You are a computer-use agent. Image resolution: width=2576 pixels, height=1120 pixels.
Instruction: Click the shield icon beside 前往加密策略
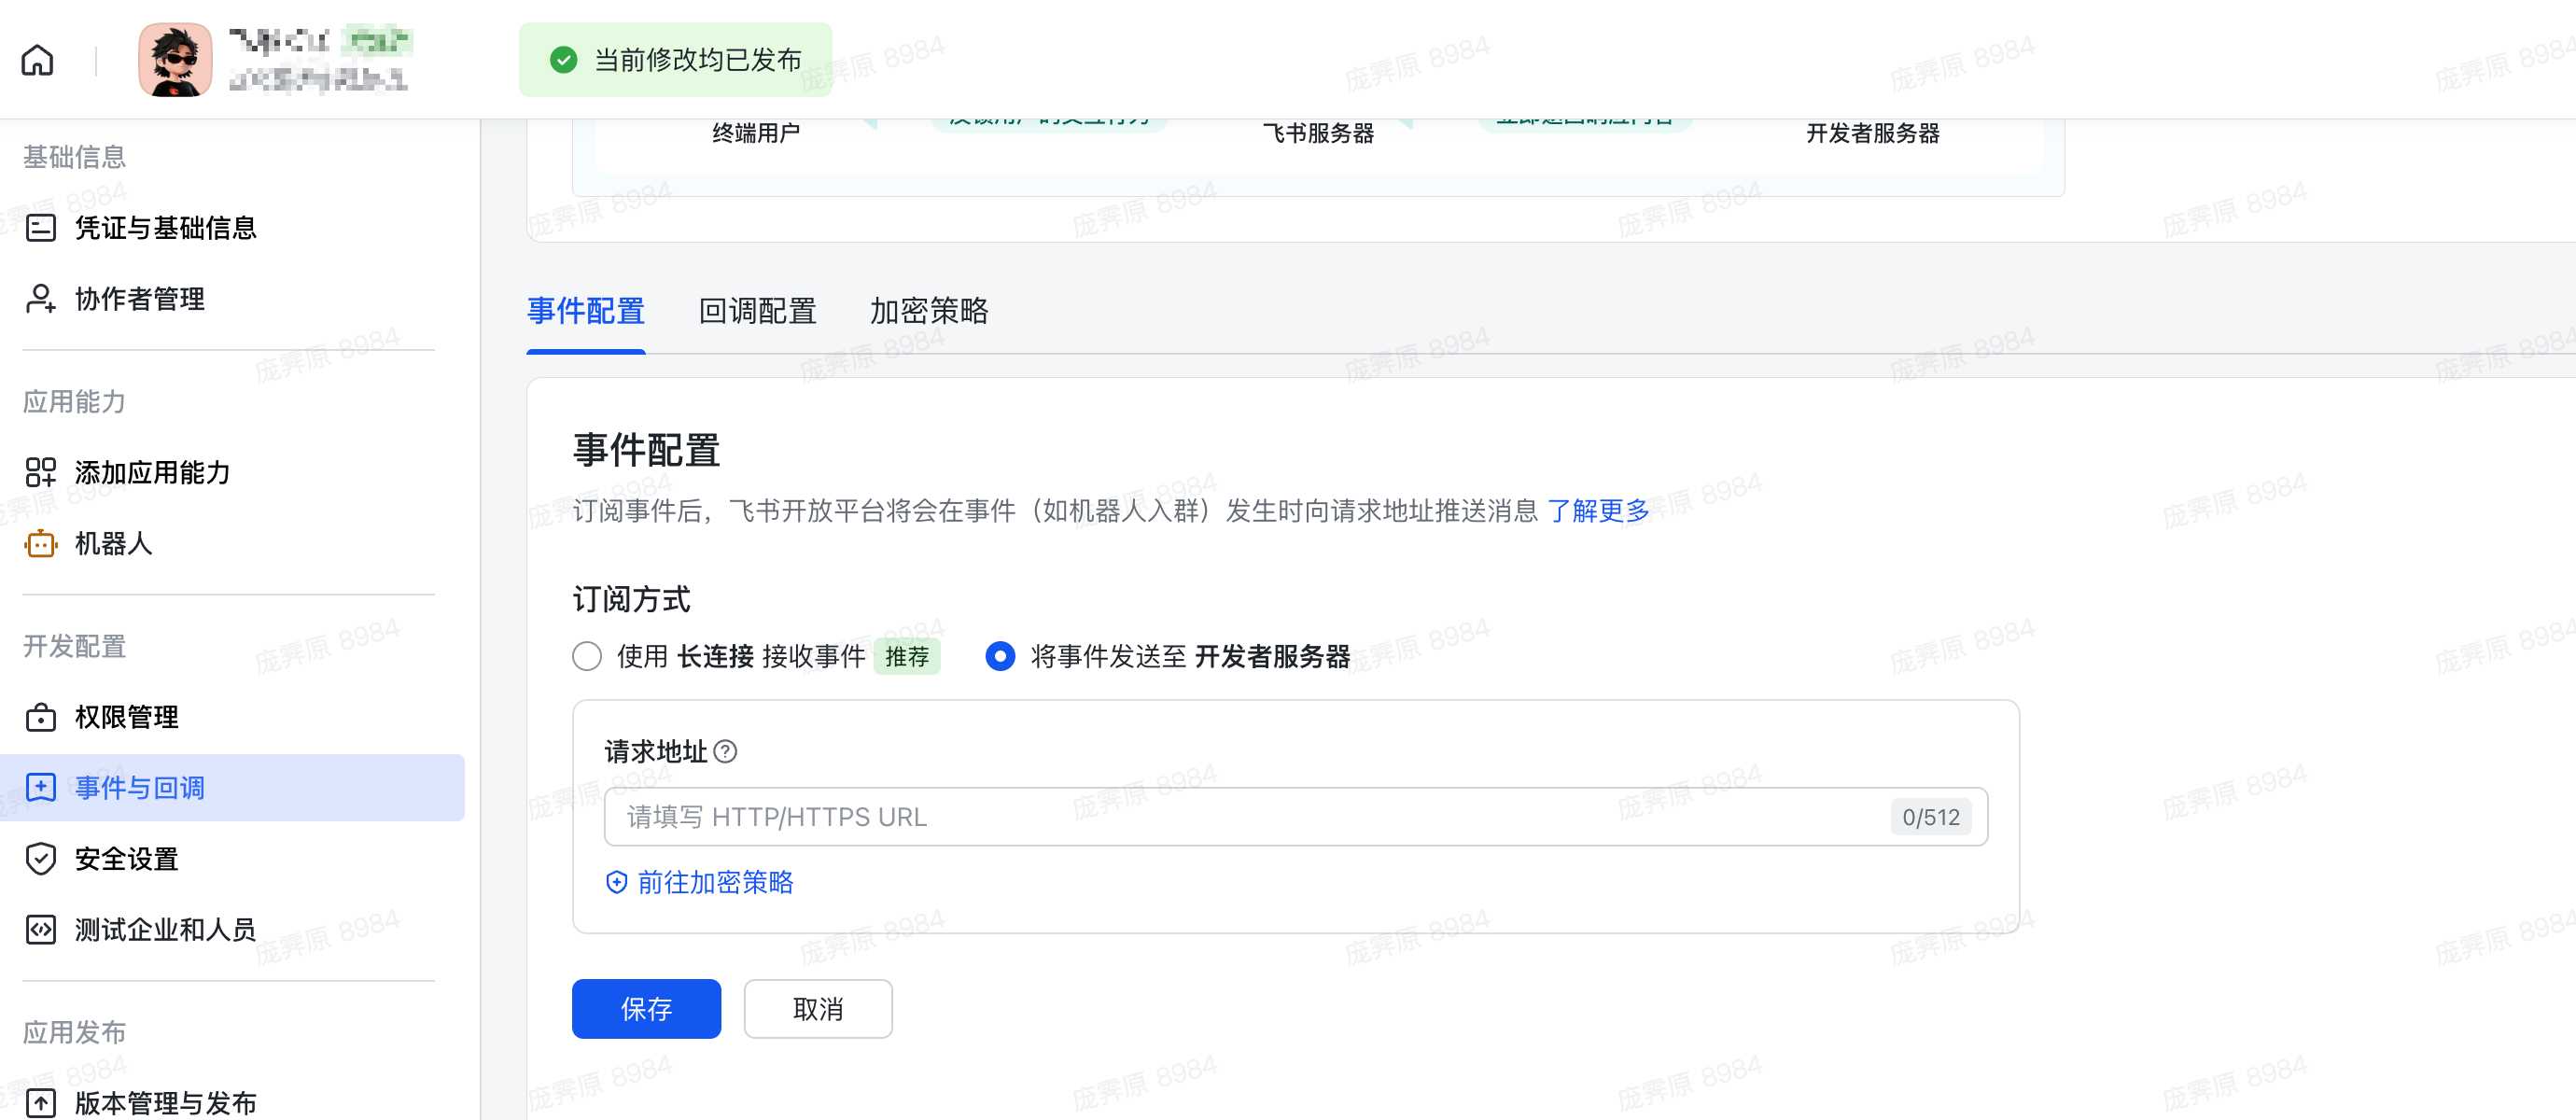click(x=617, y=882)
